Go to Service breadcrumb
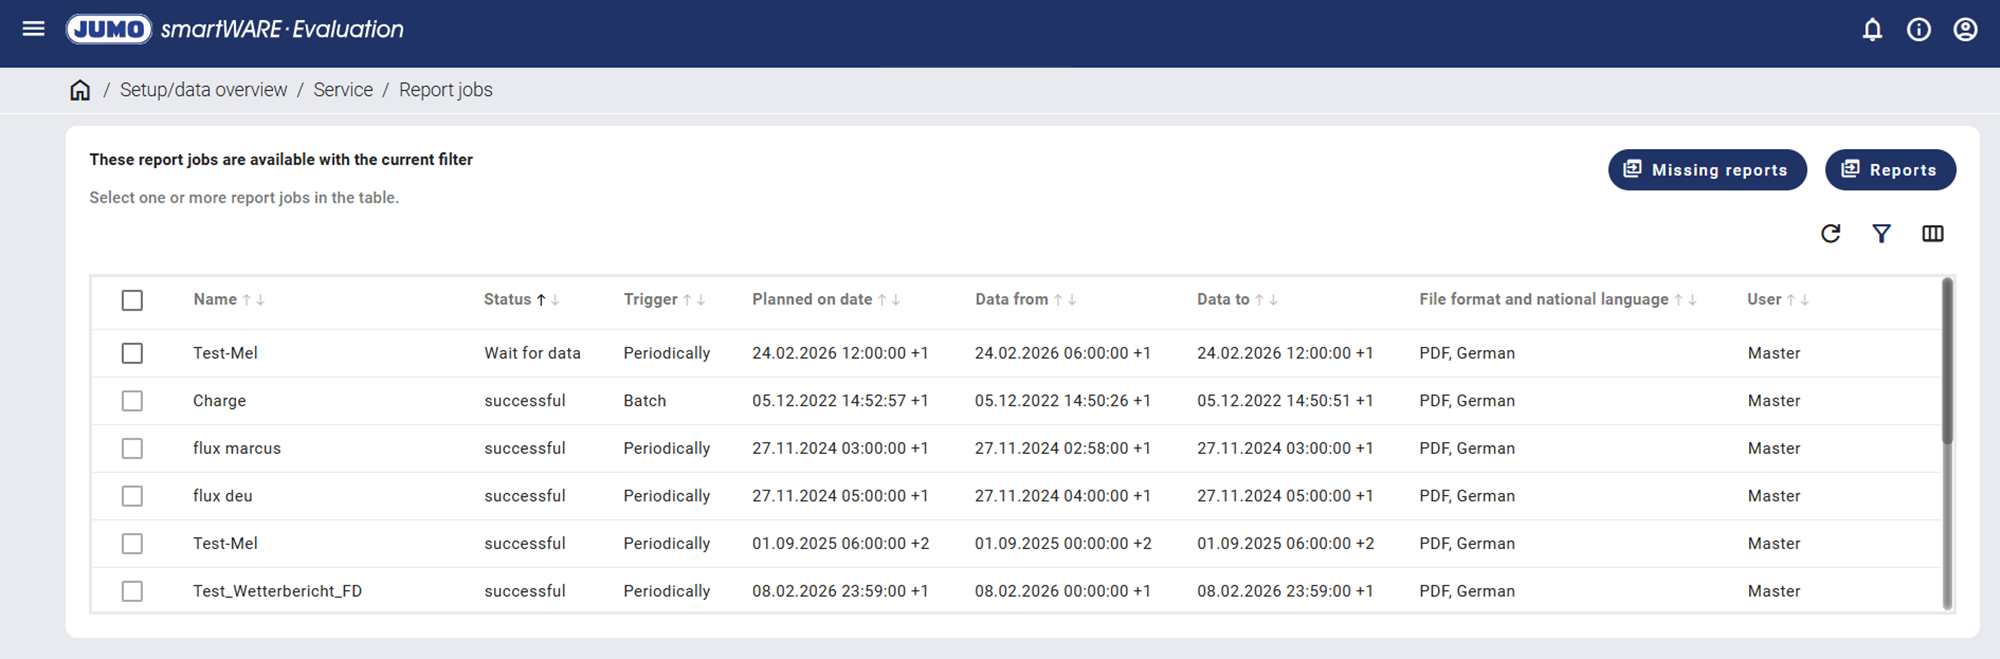Screen dimensions: 2000x659 343,90
